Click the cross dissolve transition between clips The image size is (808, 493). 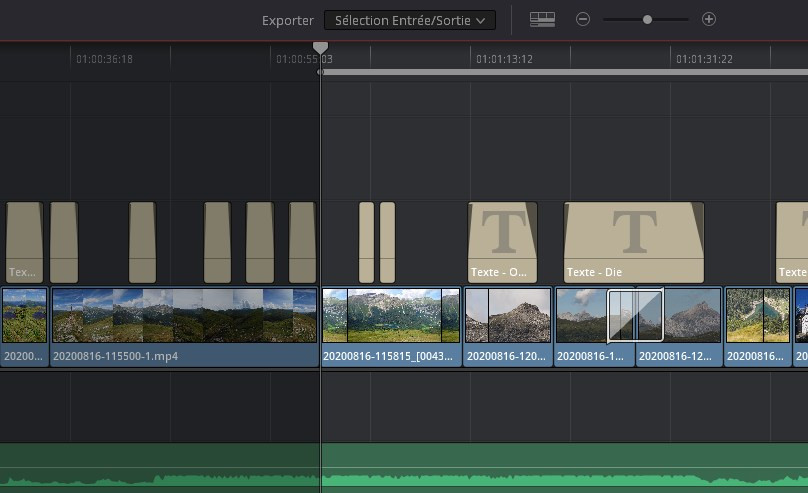[x=635, y=315]
